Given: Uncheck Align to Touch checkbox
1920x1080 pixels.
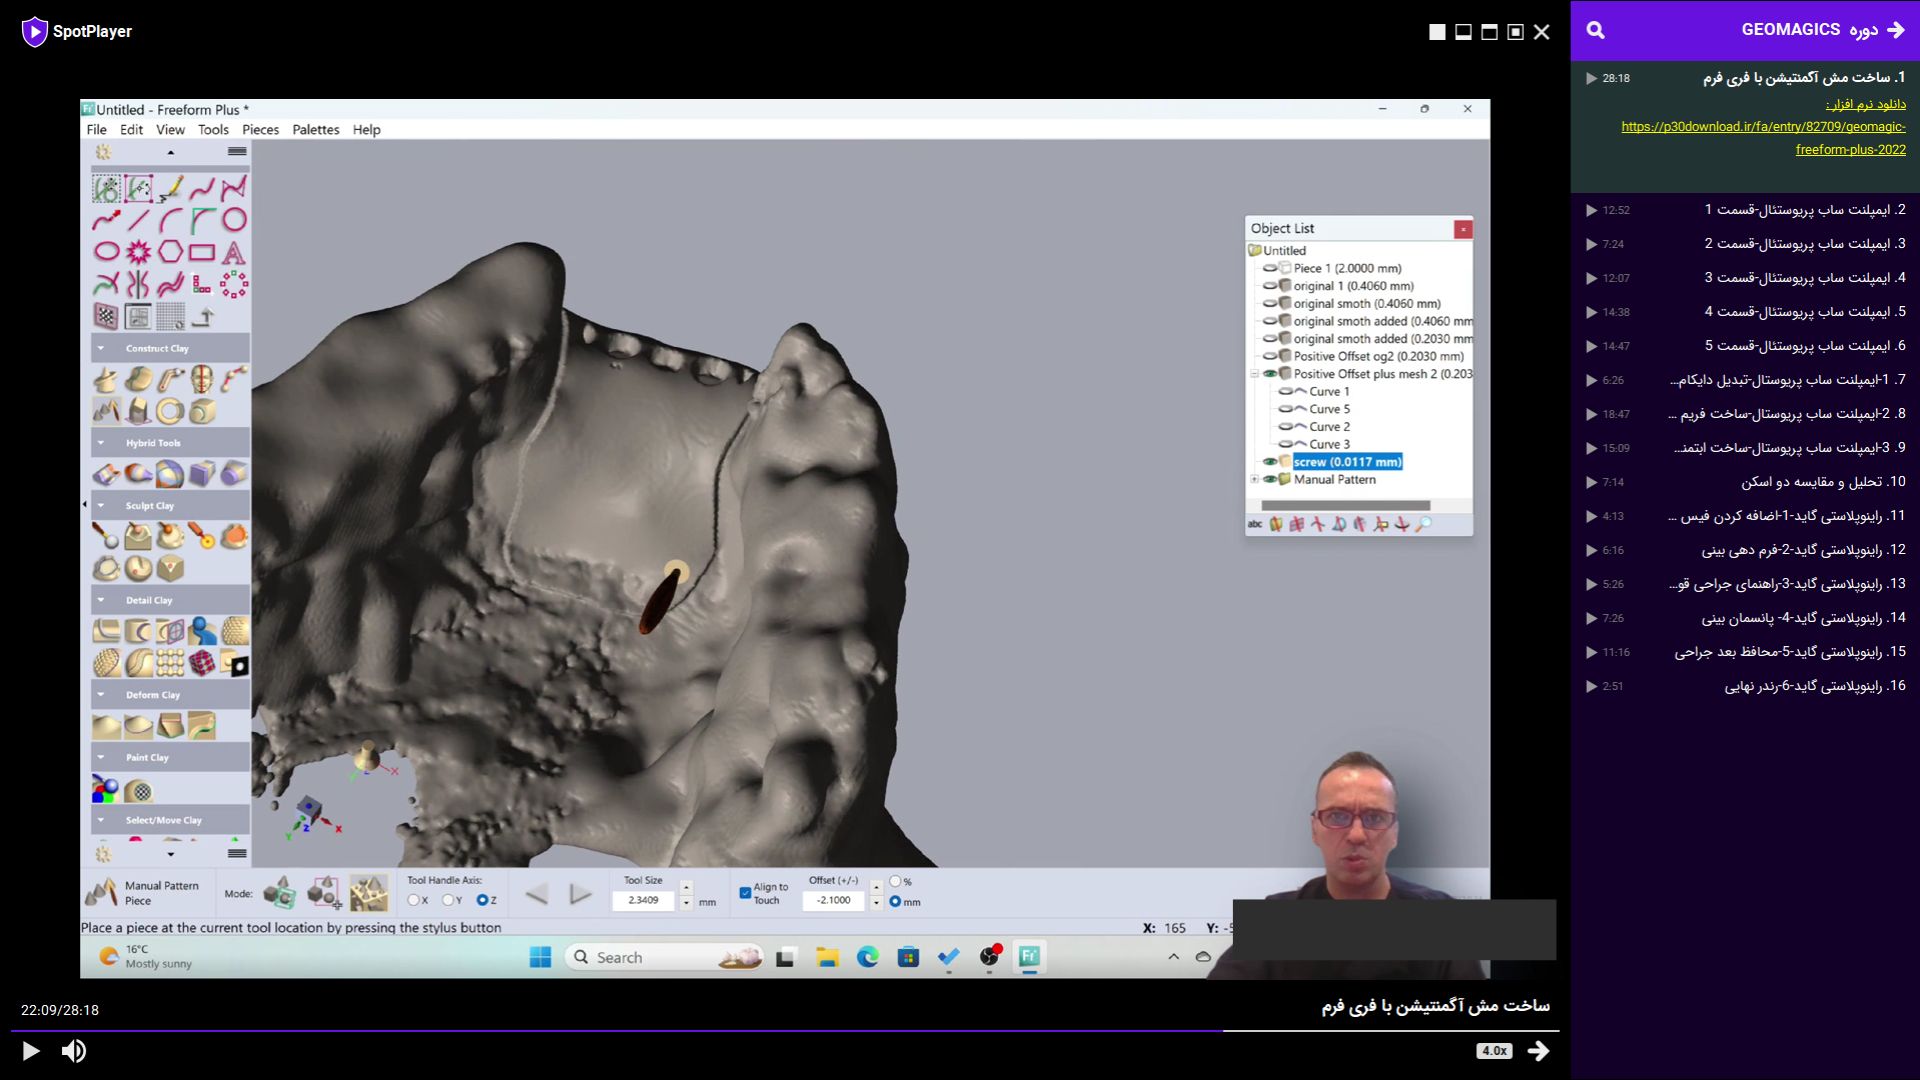Looking at the screenshot, I should click(x=745, y=893).
